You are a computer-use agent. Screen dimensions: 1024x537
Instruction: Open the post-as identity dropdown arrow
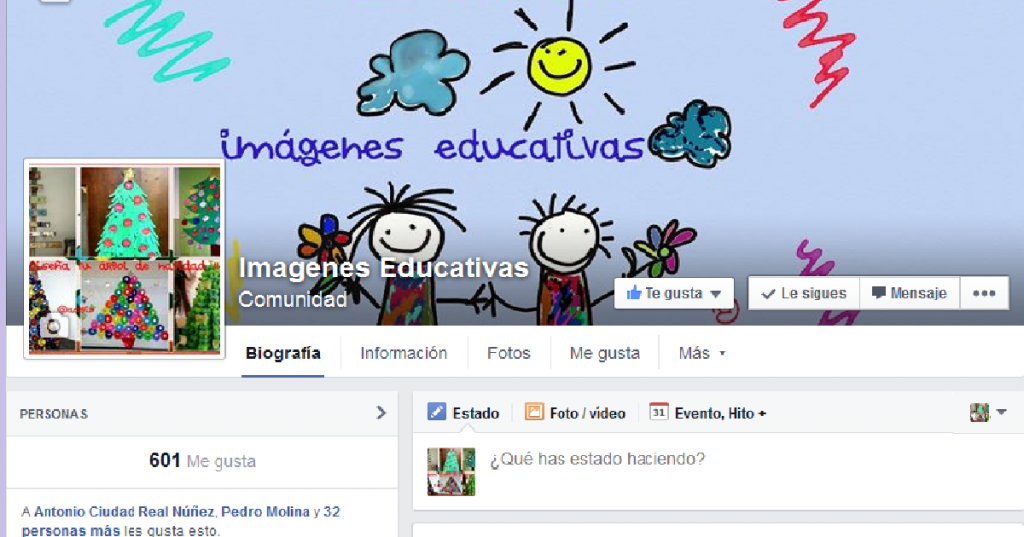tap(1001, 412)
